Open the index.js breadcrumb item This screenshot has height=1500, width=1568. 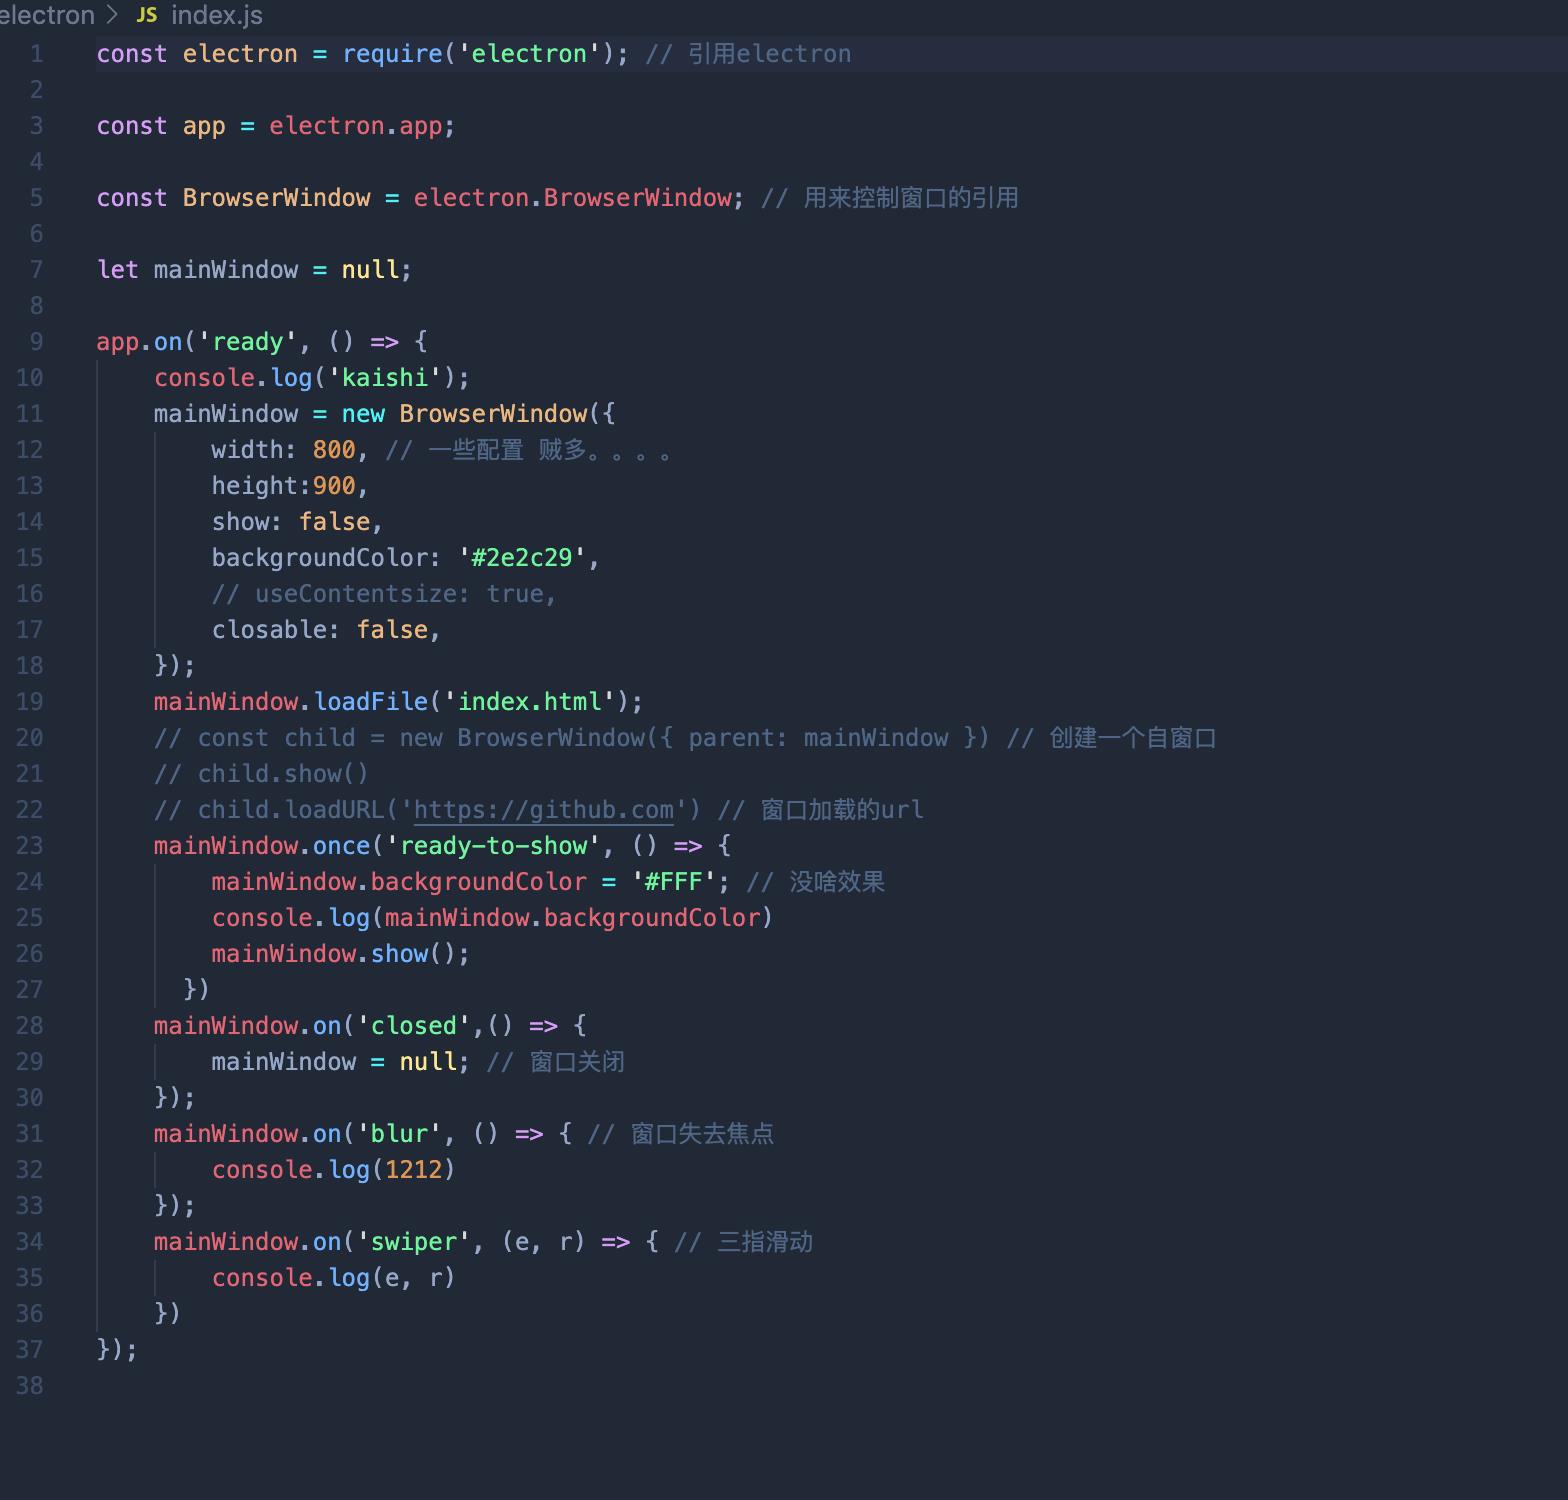tap(217, 15)
